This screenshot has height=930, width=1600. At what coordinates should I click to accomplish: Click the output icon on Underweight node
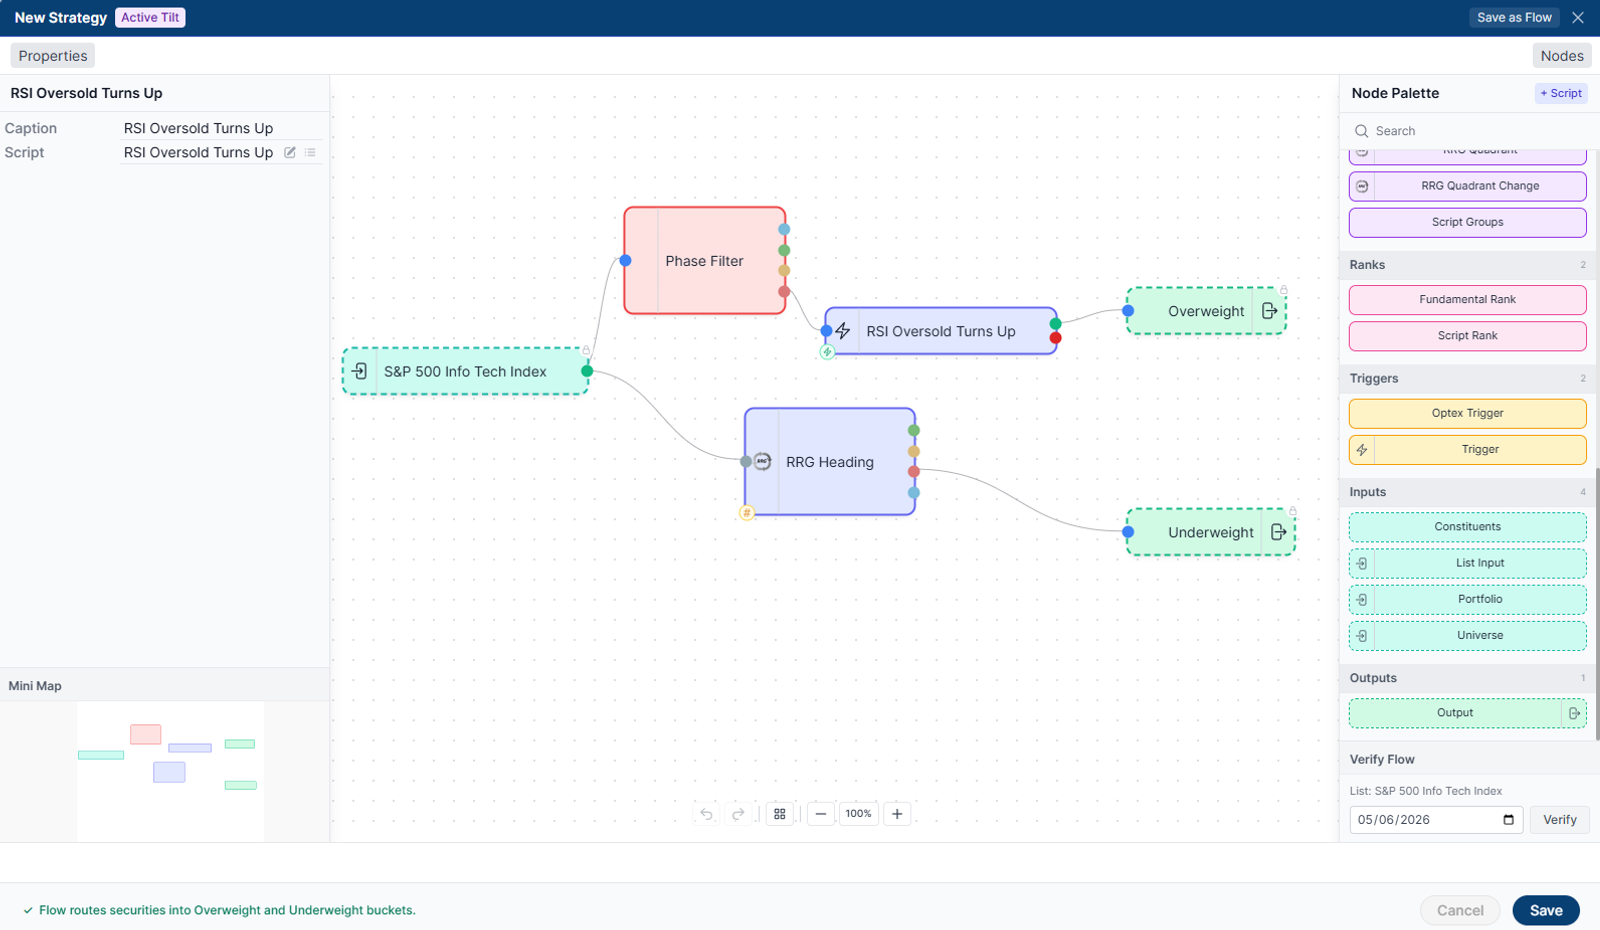(x=1278, y=532)
